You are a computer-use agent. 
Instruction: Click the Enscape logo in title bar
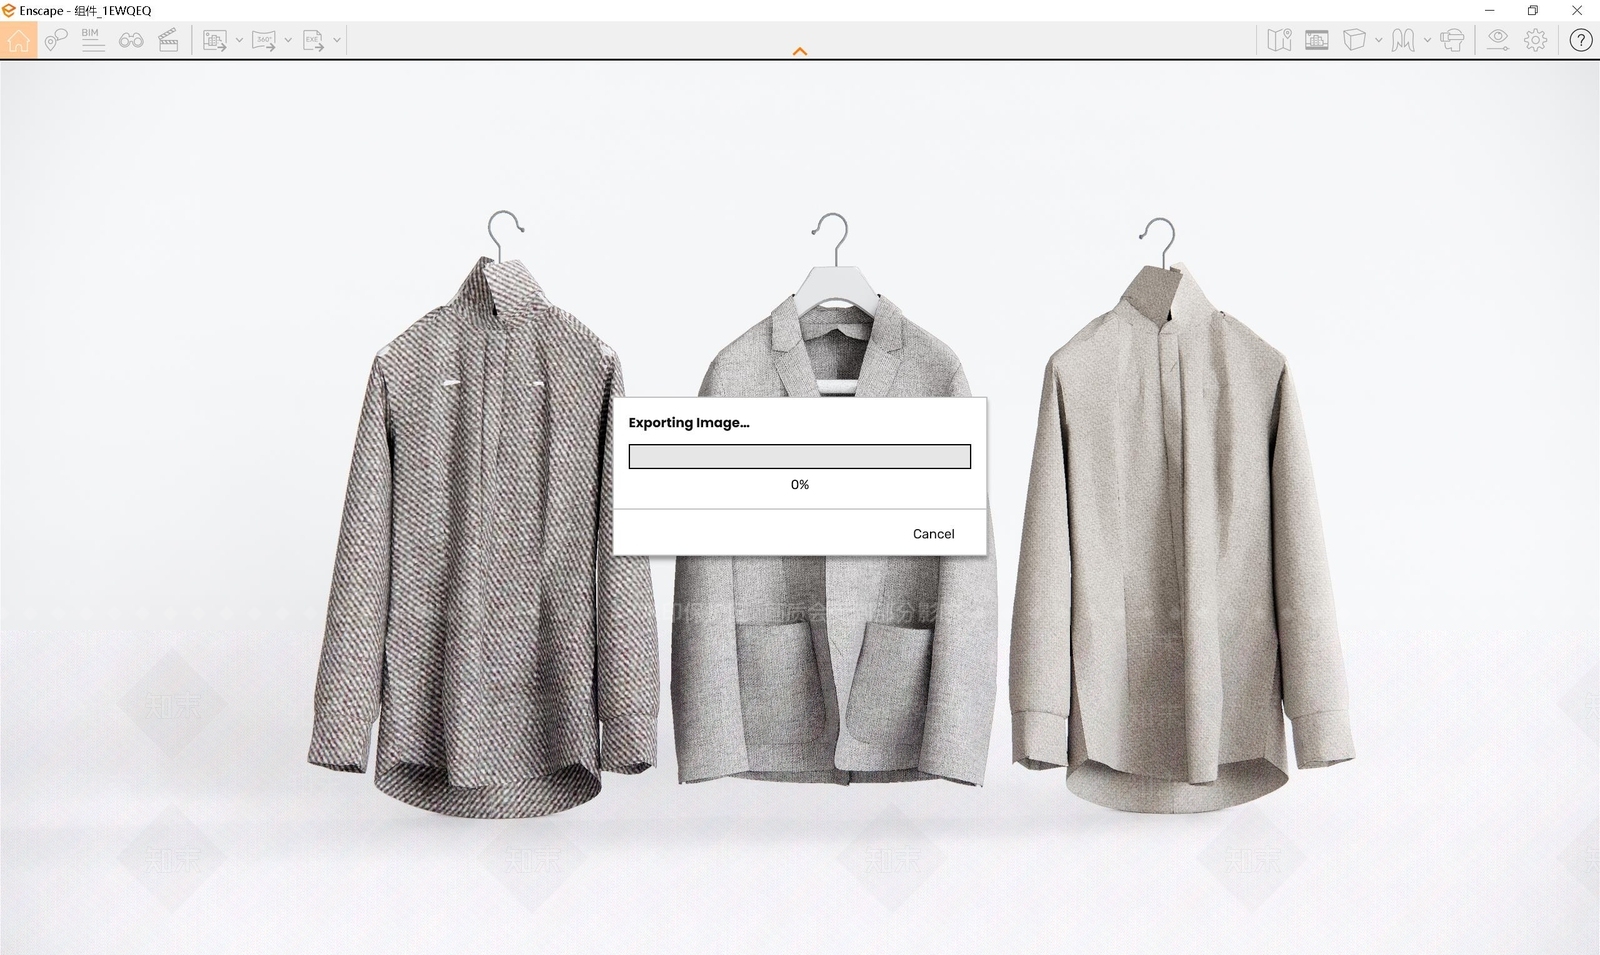pos(9,11)
